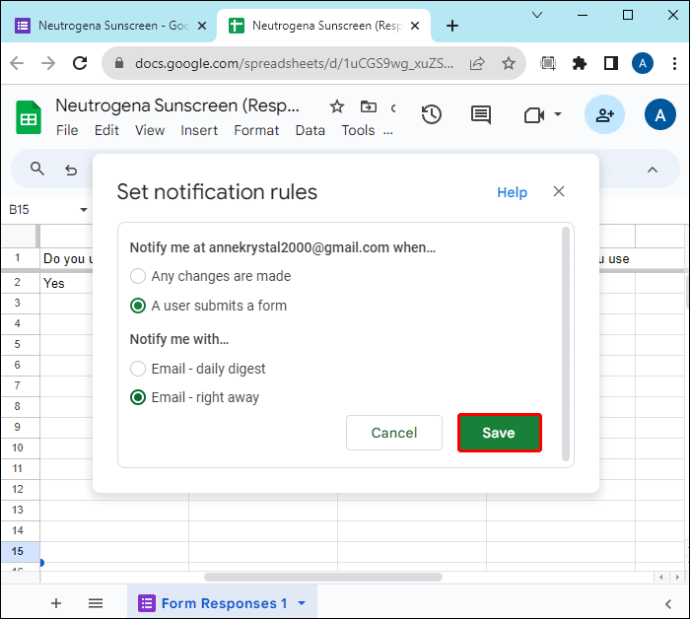Open the comments speech bubble icon

coord(481,115)
